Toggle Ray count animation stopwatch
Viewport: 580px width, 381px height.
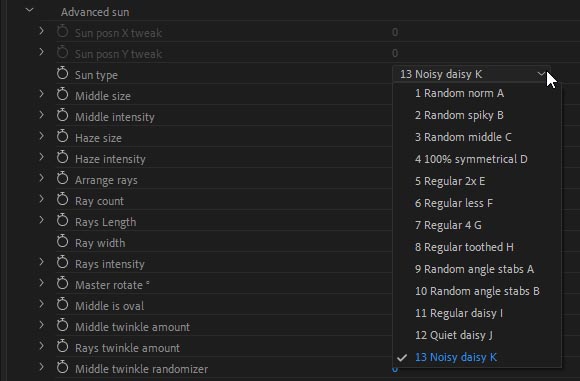tap(63, 200)
